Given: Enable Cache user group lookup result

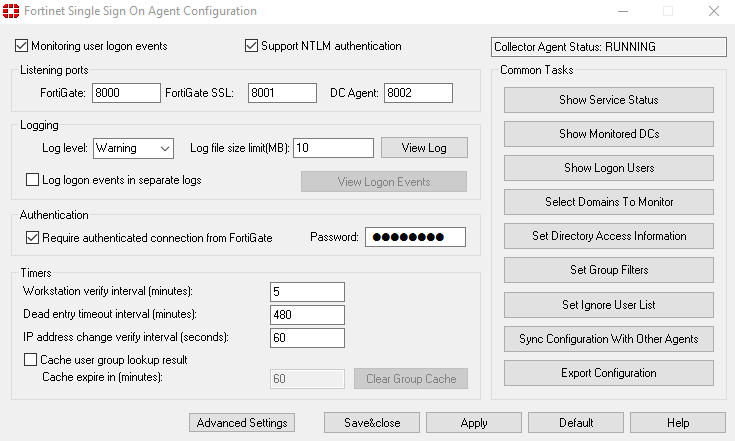Looking at the screenshot, I should 30,359.
